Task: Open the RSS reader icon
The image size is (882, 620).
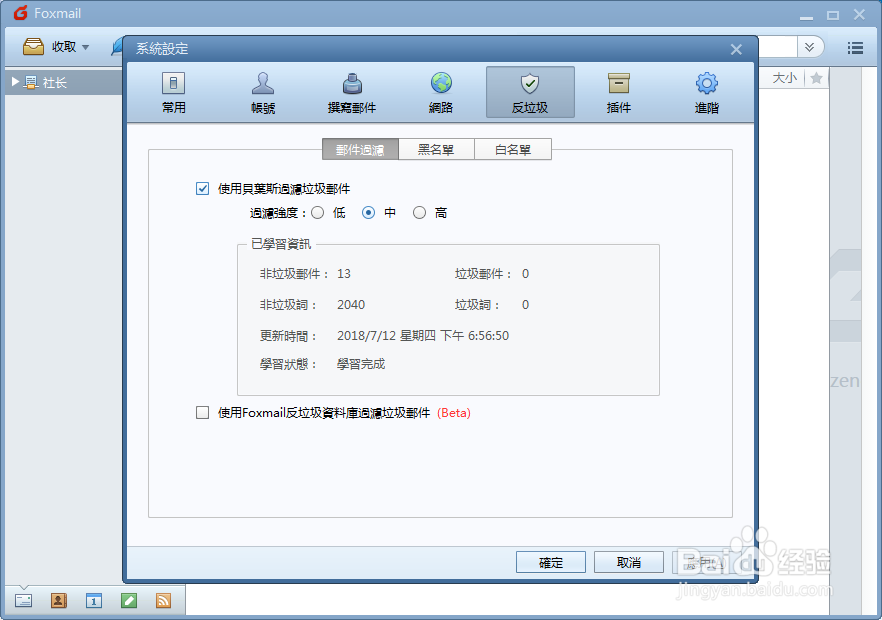Action: (x=163, y=601)
